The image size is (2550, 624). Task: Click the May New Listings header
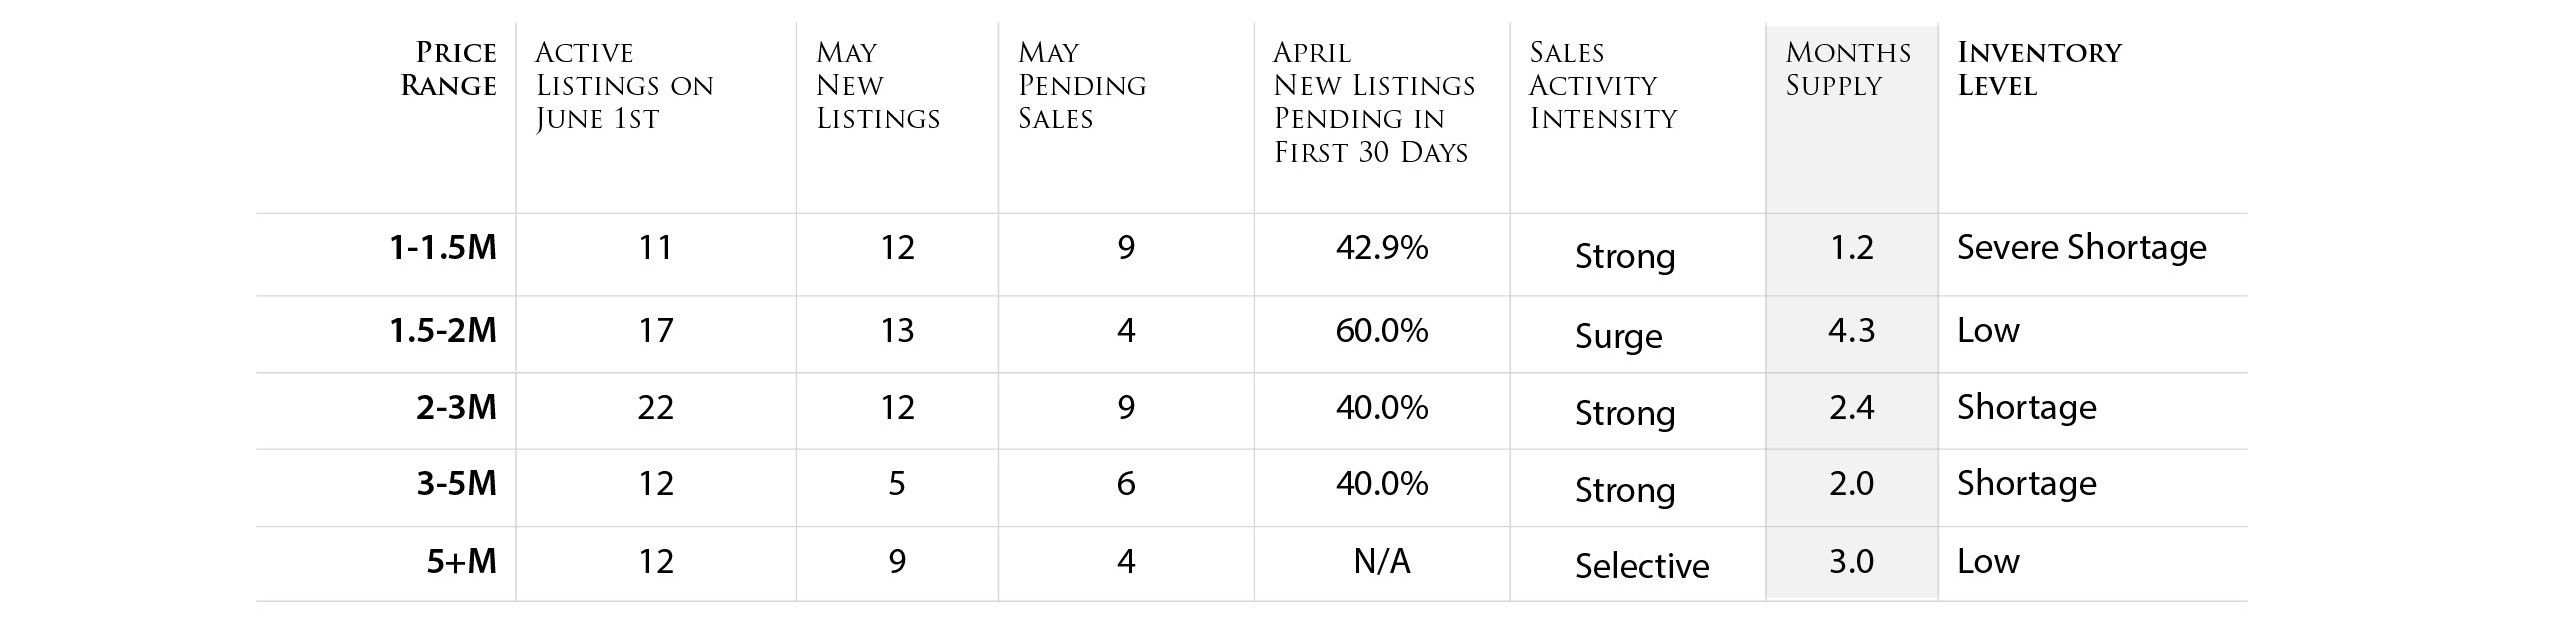coord(878,86)
